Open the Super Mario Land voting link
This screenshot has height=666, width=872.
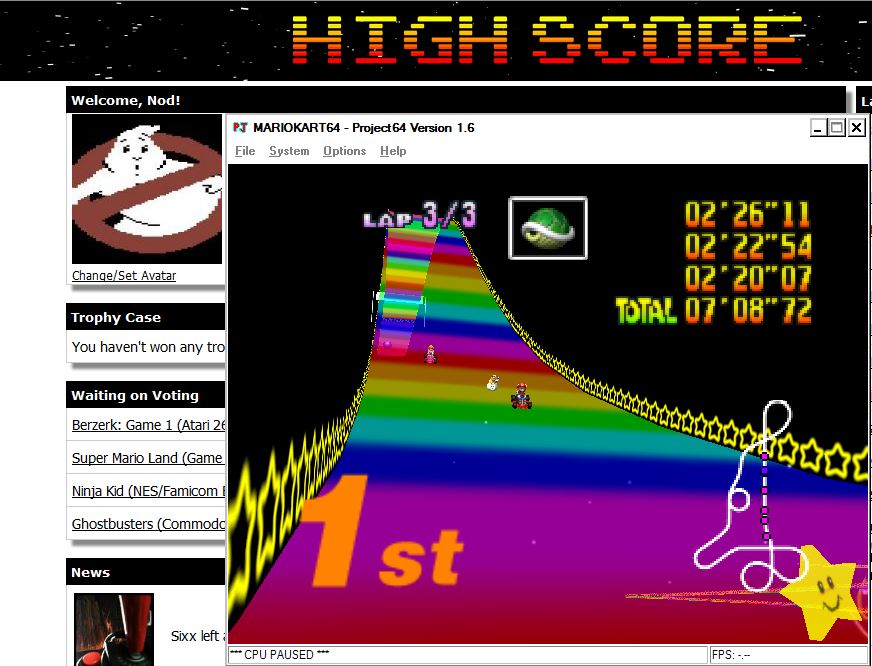tap(148, 458)
